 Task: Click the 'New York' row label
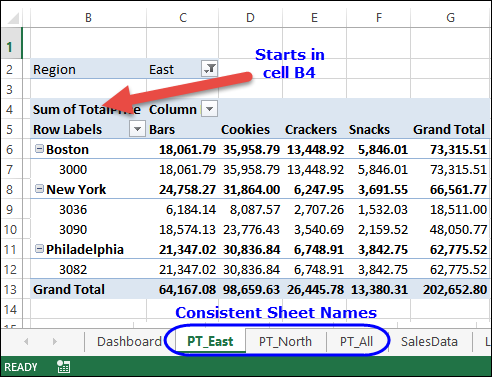click(x=76, y=189)
